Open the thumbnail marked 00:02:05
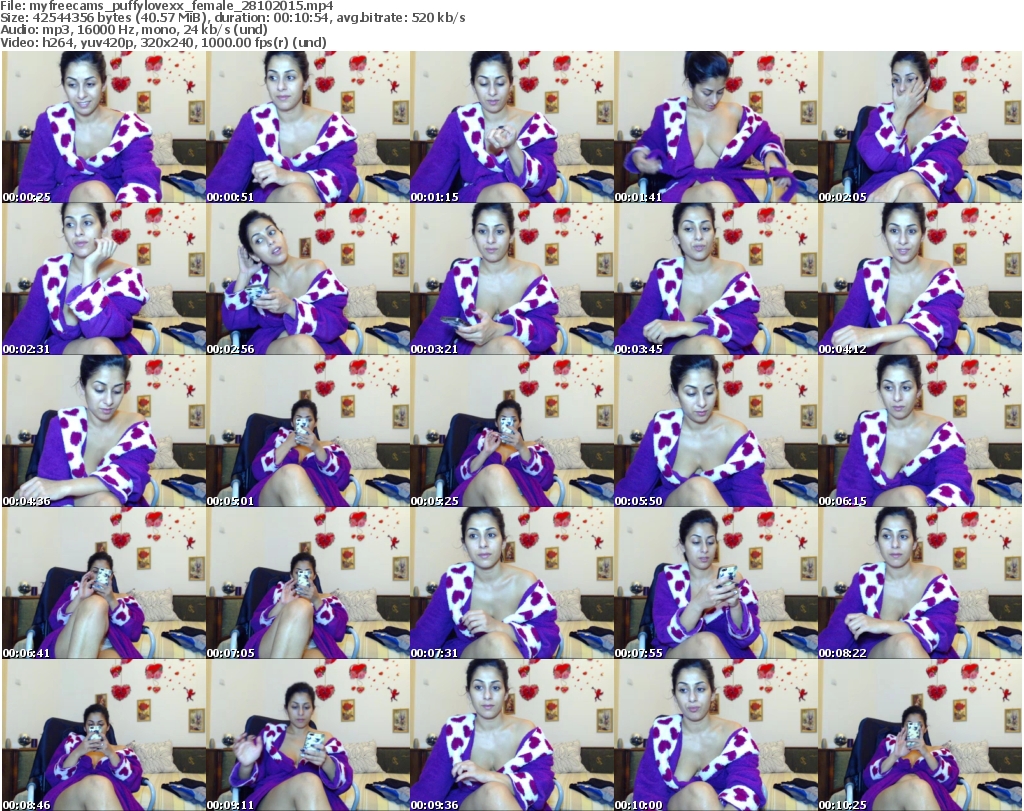This screenshot has height=811, width=1024. click(920, 127)
